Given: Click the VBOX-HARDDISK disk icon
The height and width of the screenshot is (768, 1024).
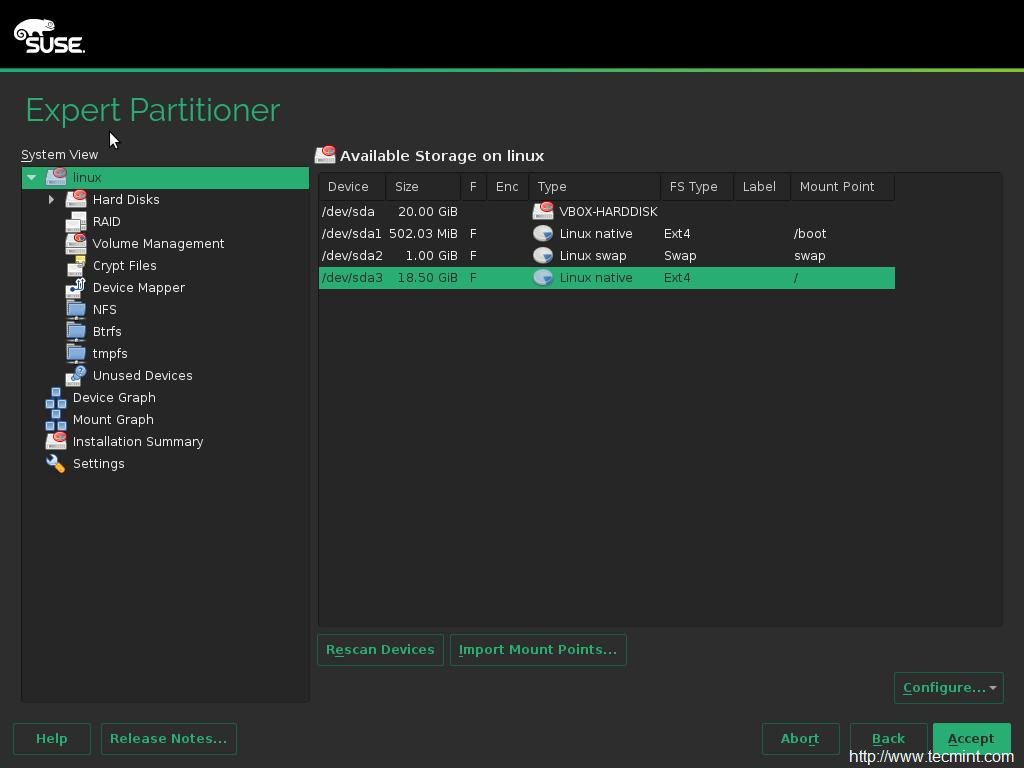Looking at the screenshot, I should [543, 211].
